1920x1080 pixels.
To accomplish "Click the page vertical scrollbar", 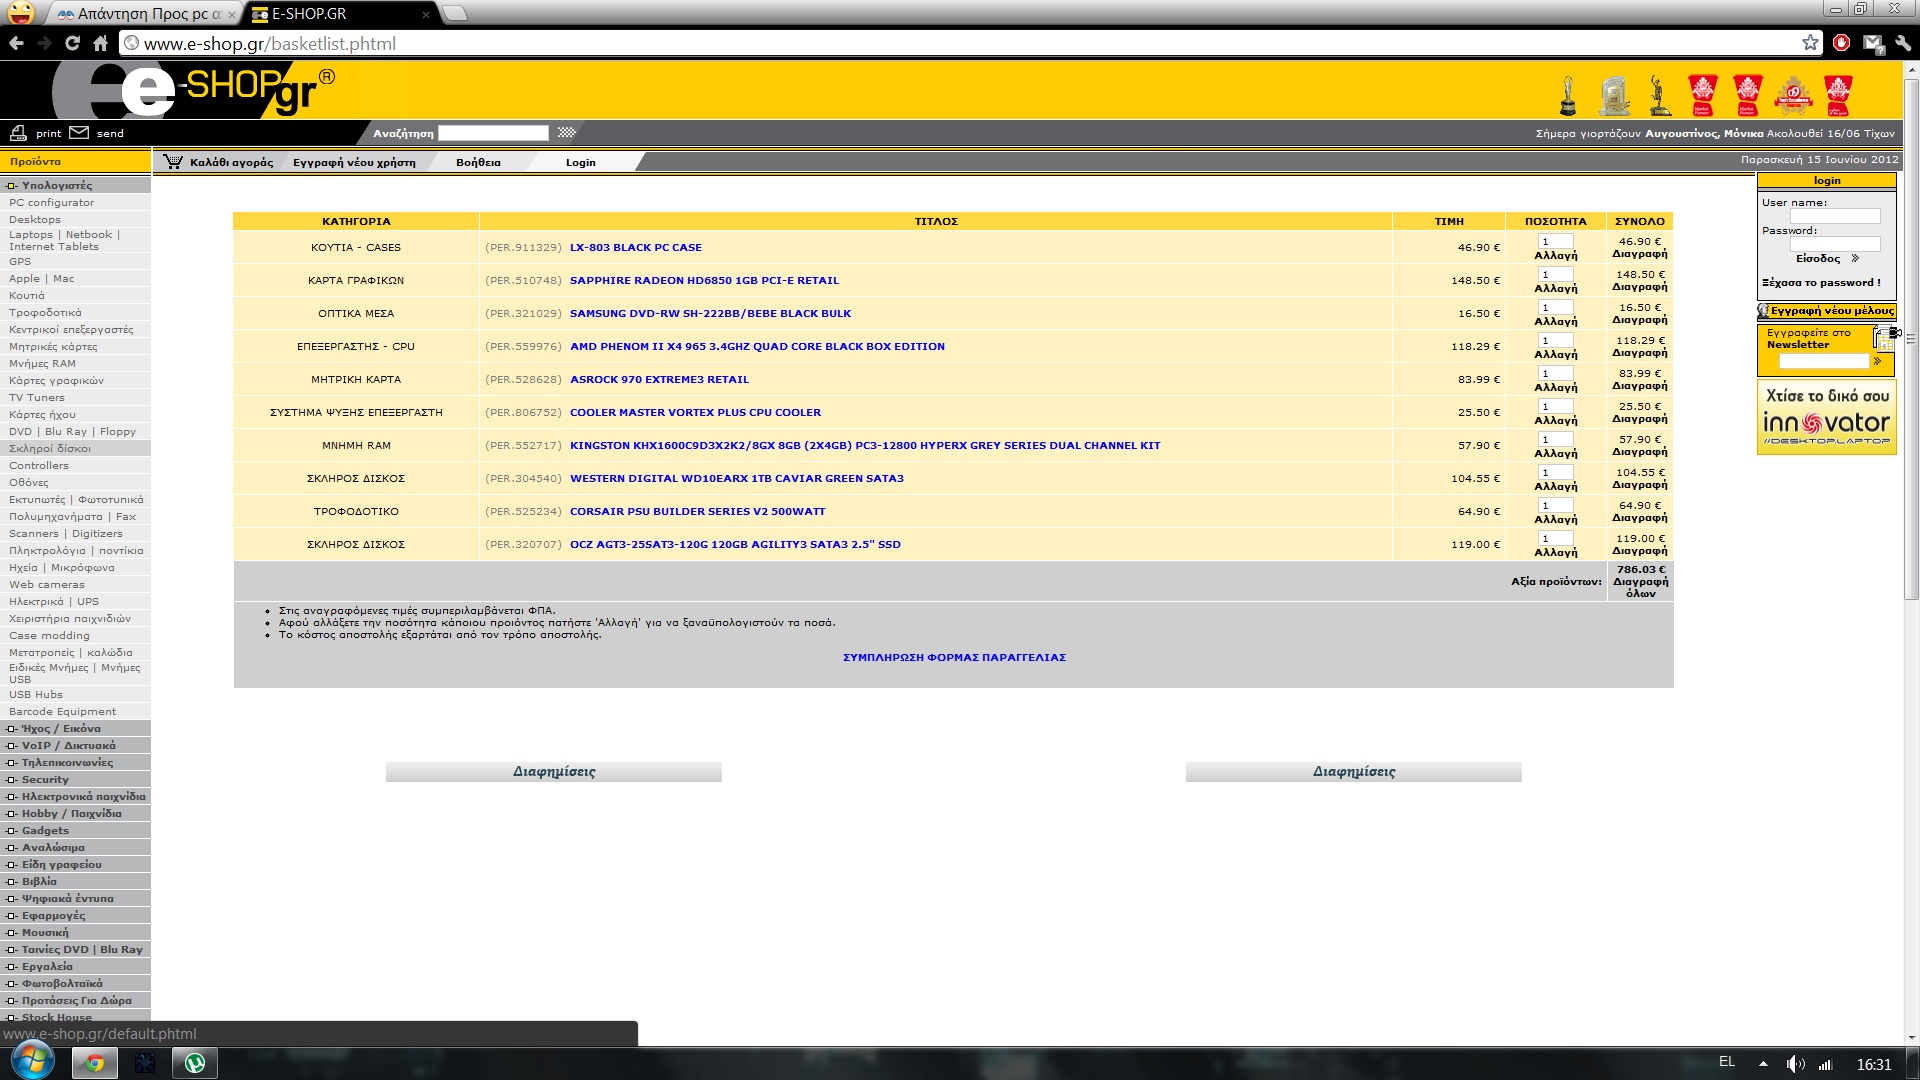I will [x=1912, y=340].
